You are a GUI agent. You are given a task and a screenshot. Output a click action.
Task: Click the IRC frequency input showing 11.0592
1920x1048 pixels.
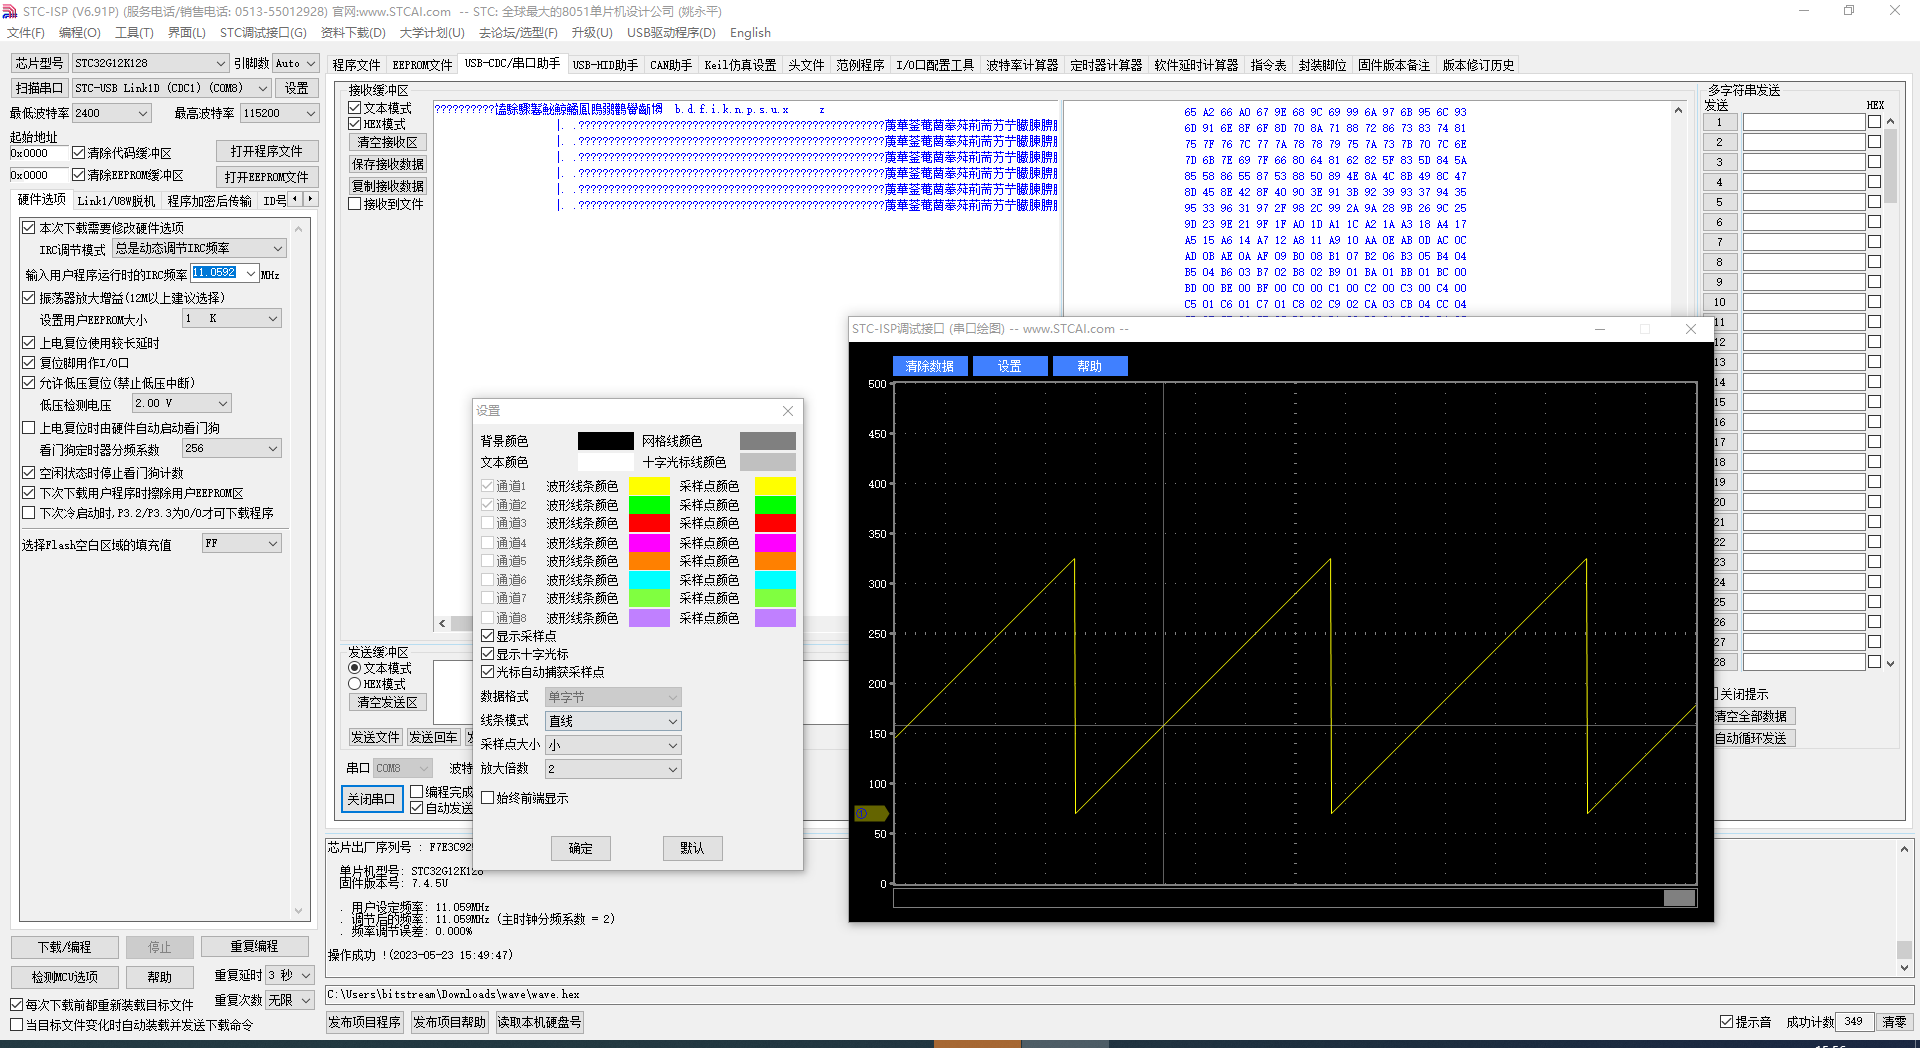pyautogui.click(x=225, y=273)
